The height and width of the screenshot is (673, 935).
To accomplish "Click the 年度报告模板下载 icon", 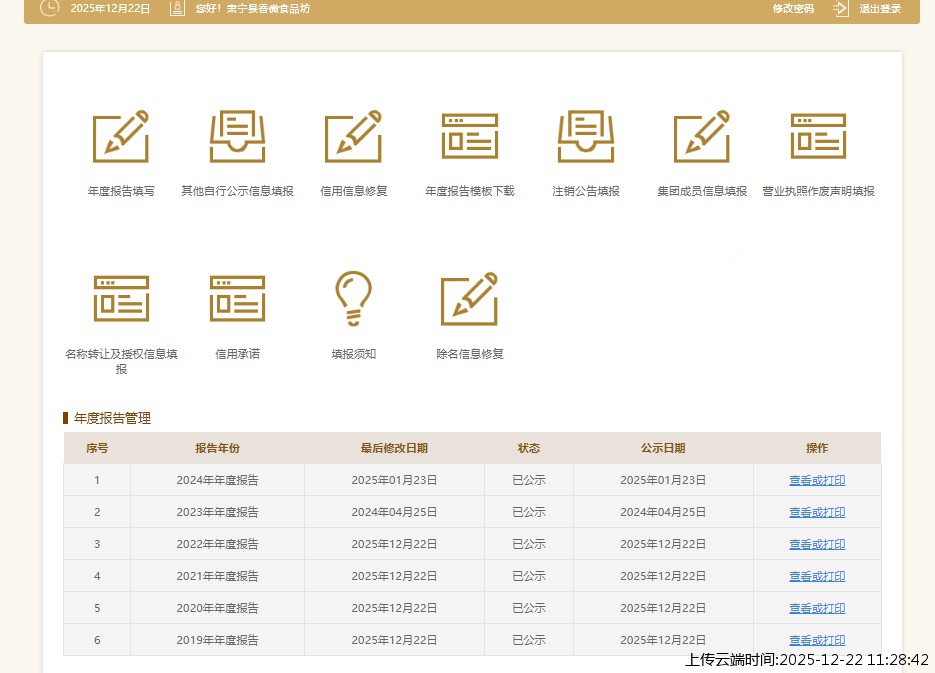I will pyautogui.click(x=469, y=137).
